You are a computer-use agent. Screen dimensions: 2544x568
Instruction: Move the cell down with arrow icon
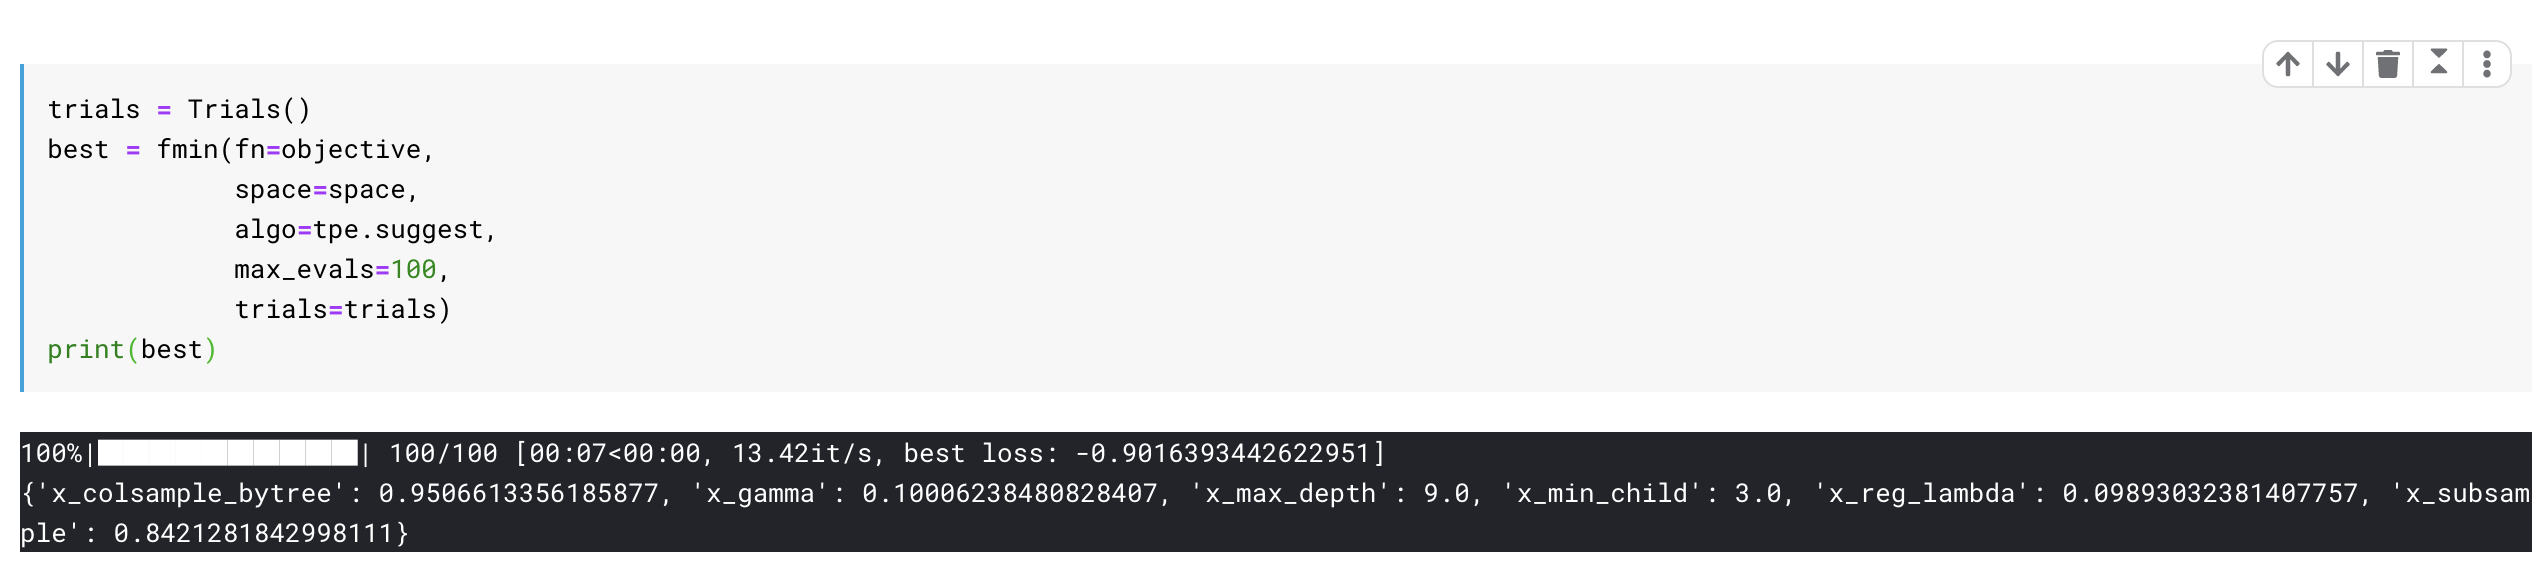(2338, 65)
